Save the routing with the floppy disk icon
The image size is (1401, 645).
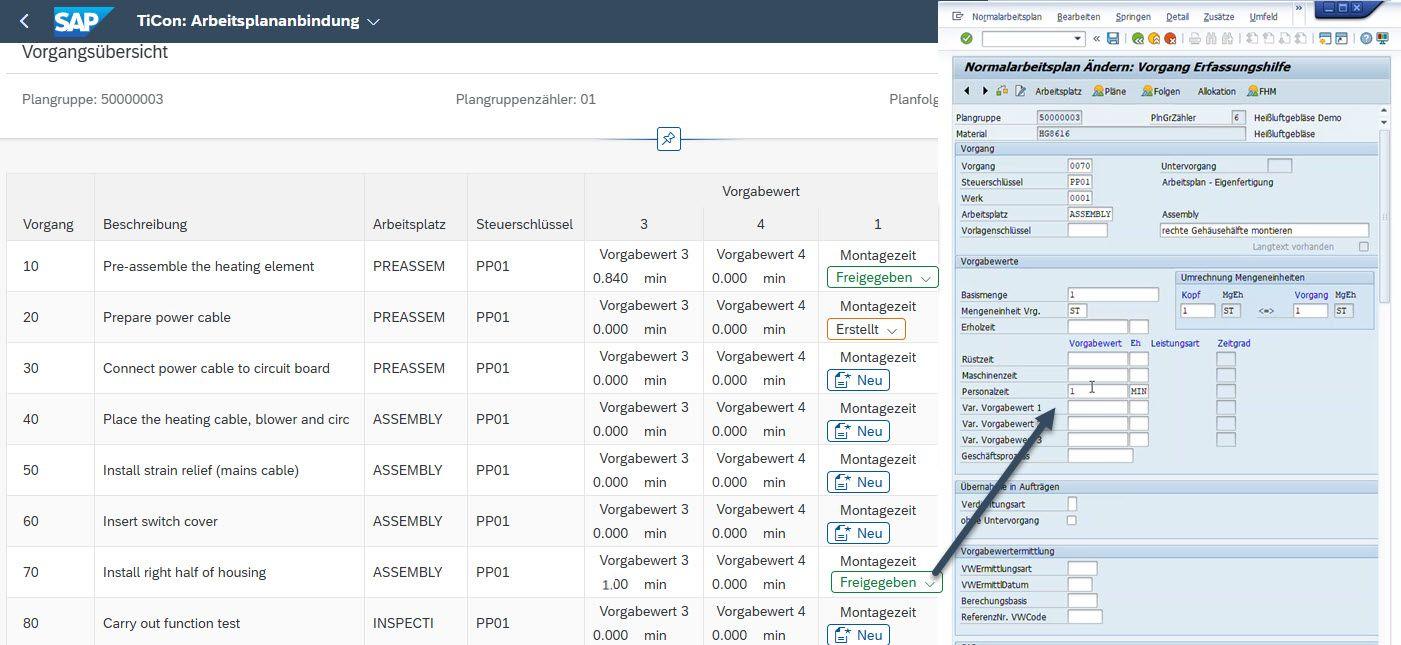coord(1113,39)
